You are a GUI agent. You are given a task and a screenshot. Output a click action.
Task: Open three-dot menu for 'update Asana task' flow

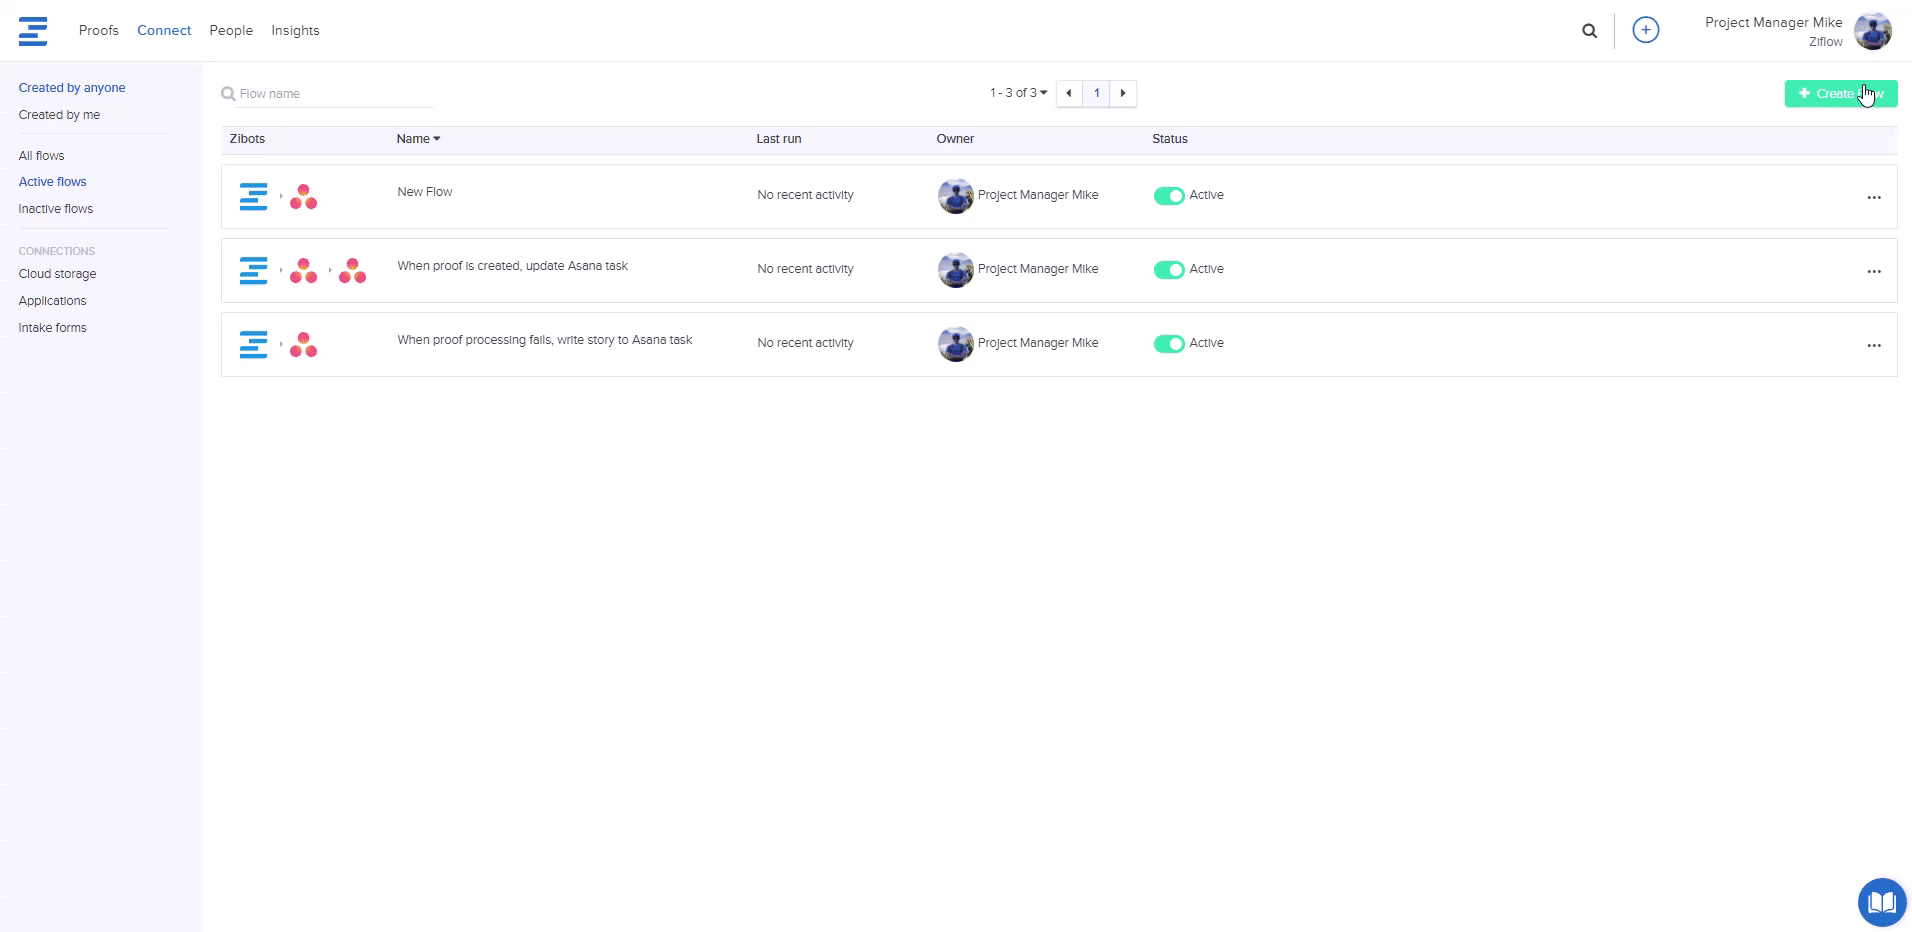[x=1873, y=272]
